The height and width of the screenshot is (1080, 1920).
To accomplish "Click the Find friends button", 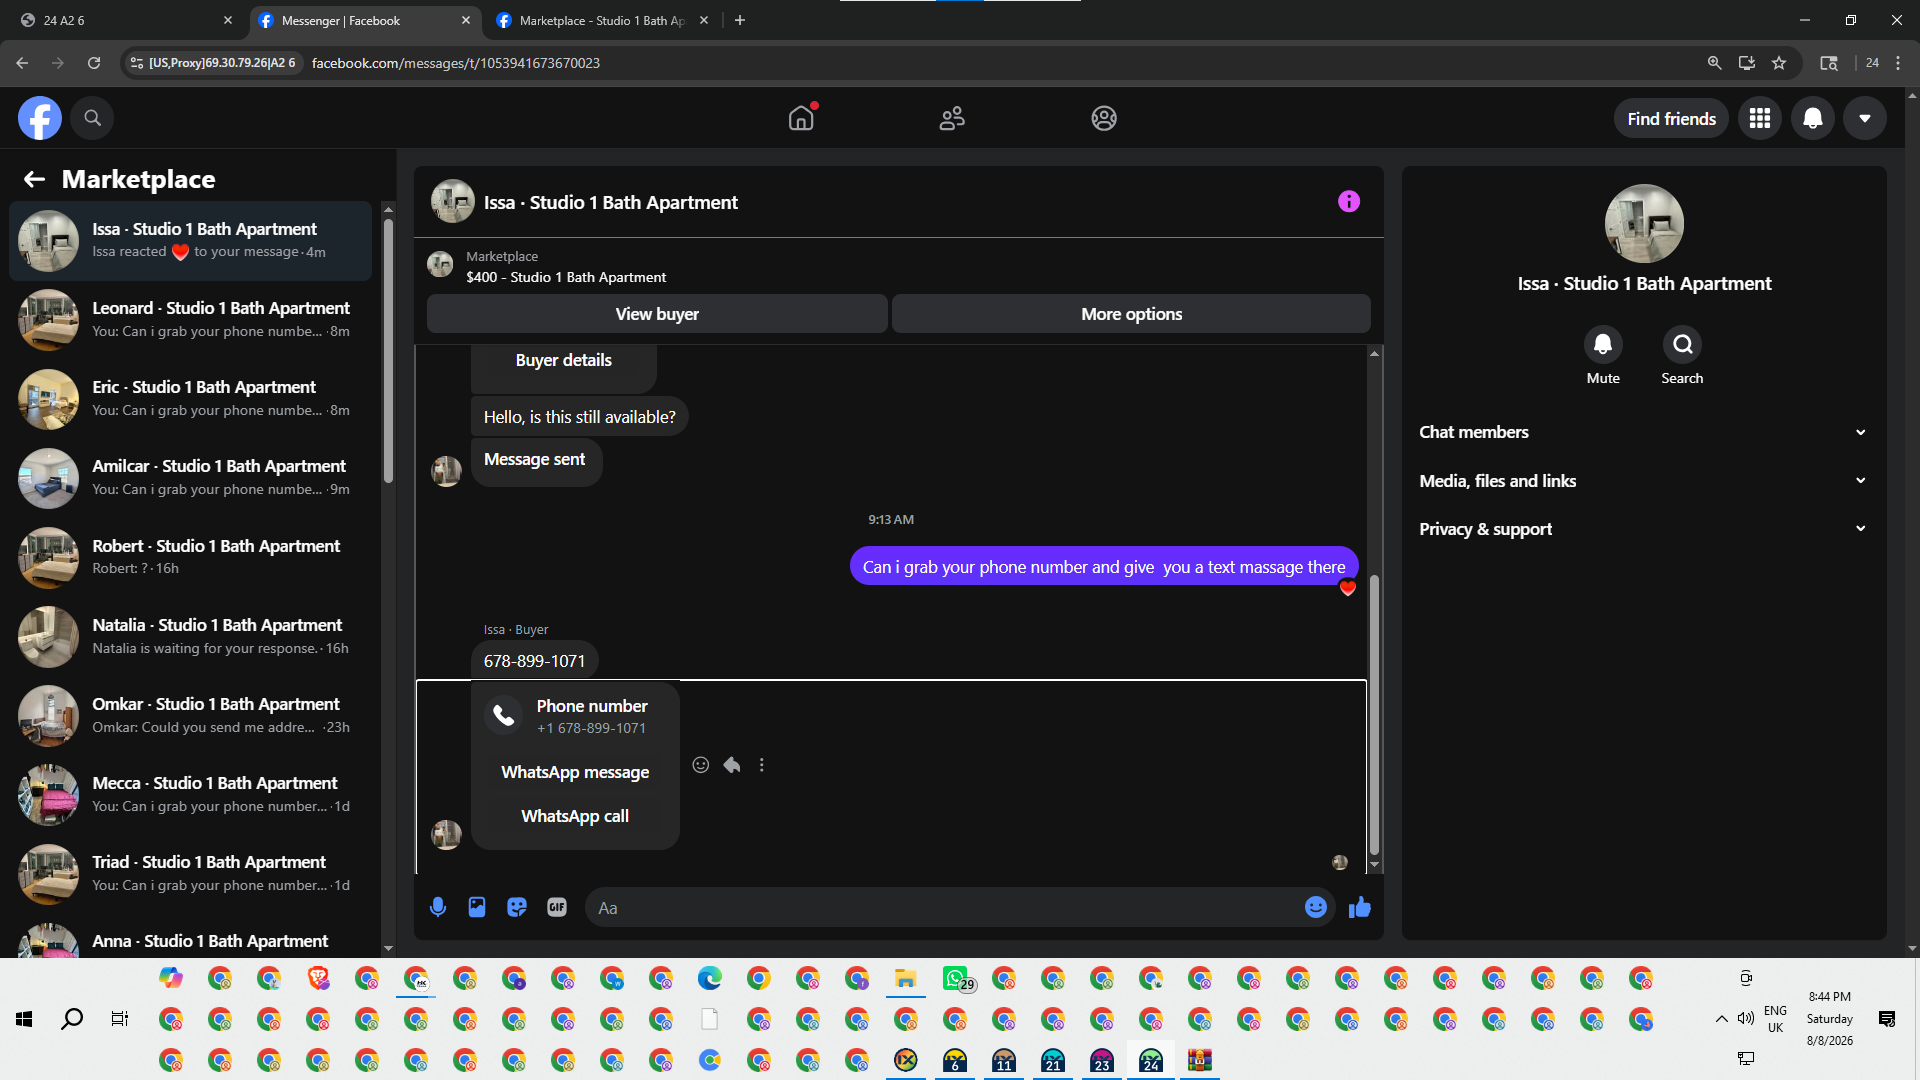I will point(1671,119).
